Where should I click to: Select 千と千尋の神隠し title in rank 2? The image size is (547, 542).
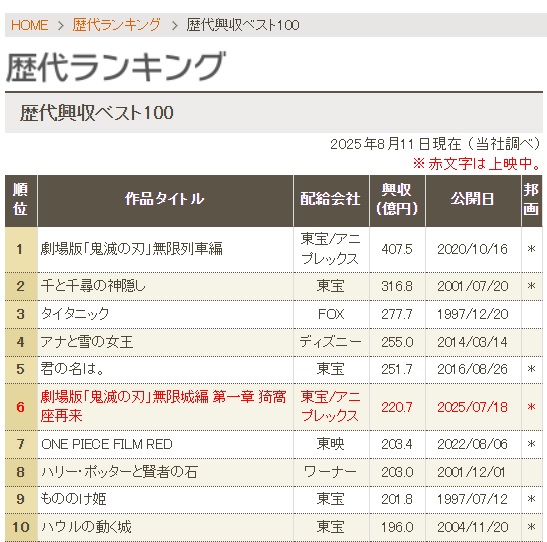click(x=93, y=286)
